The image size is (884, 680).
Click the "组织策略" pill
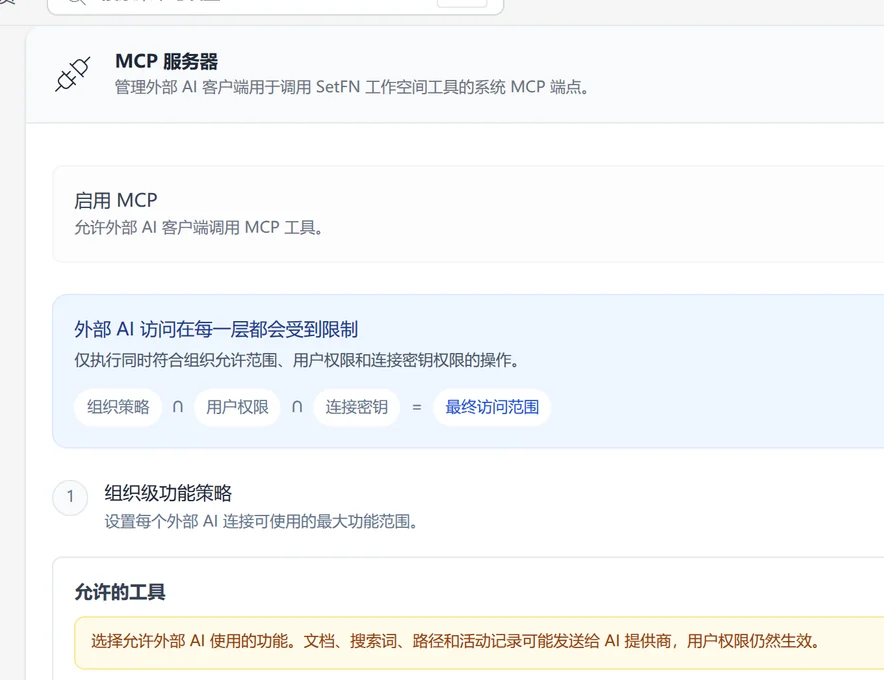click(118, 407)
